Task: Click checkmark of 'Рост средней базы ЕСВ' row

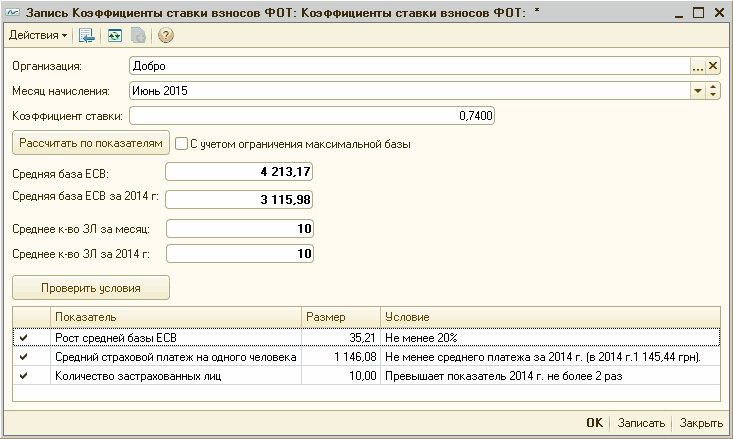Action: pos(24,337)
